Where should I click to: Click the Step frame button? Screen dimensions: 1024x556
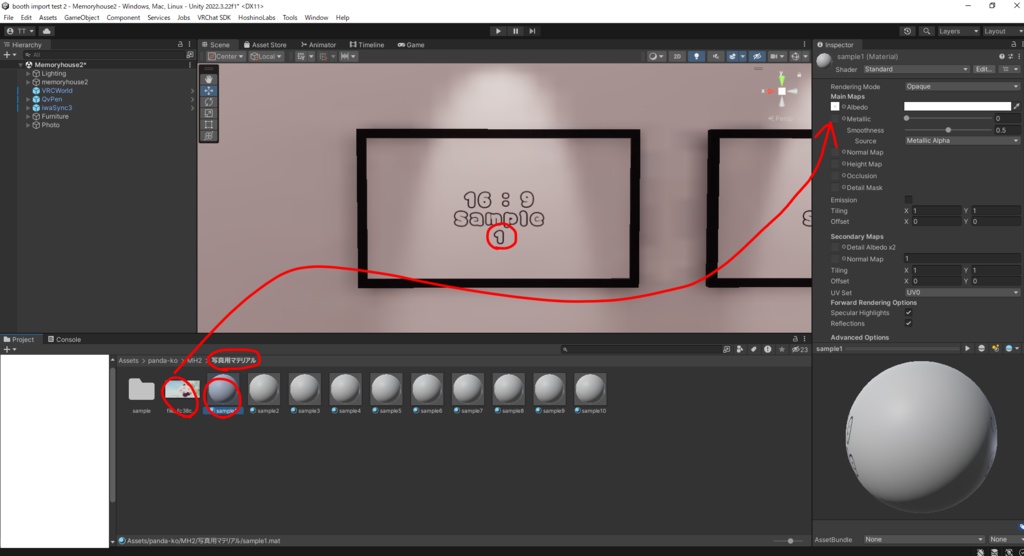tap(532, 31)
